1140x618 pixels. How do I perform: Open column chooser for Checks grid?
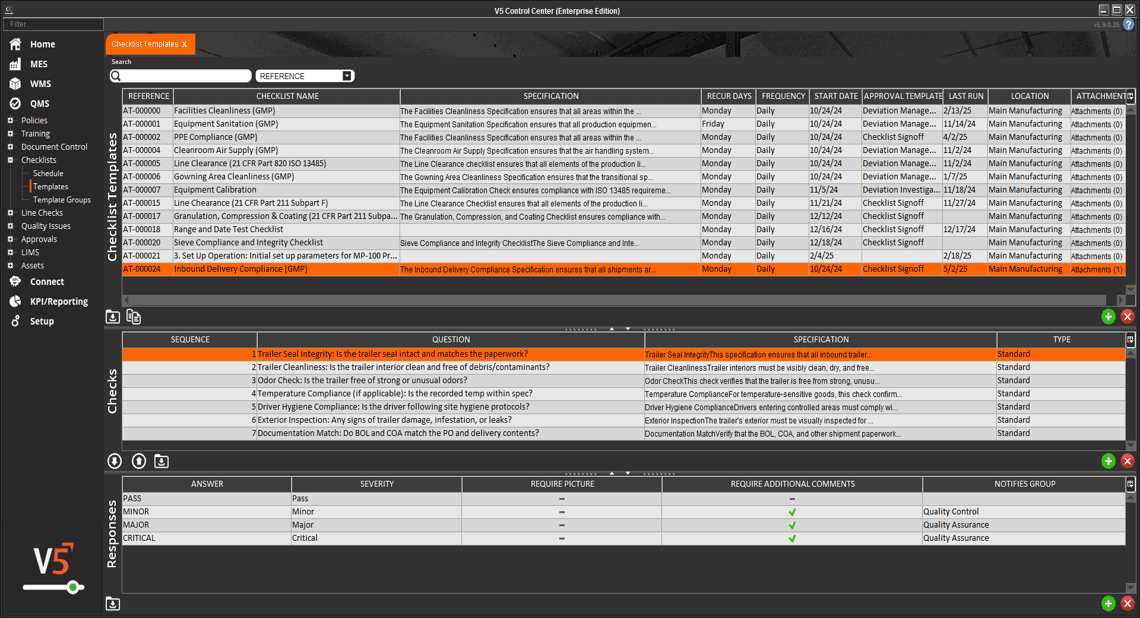point(1131,340)
